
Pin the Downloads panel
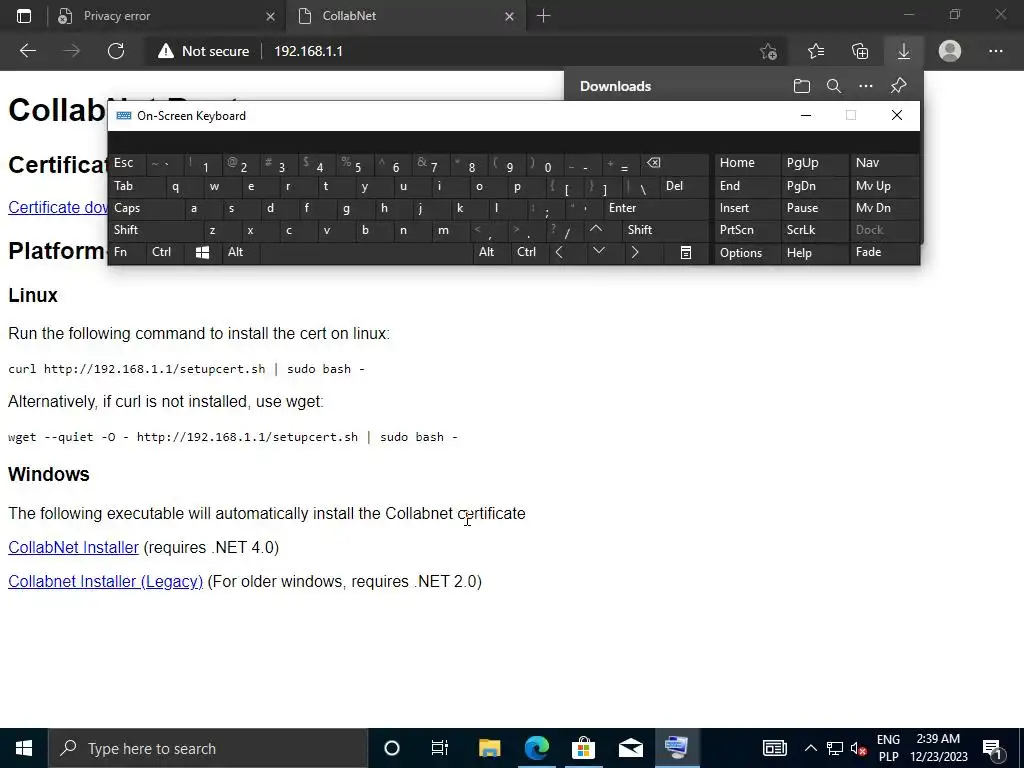[x=899, y=86]
